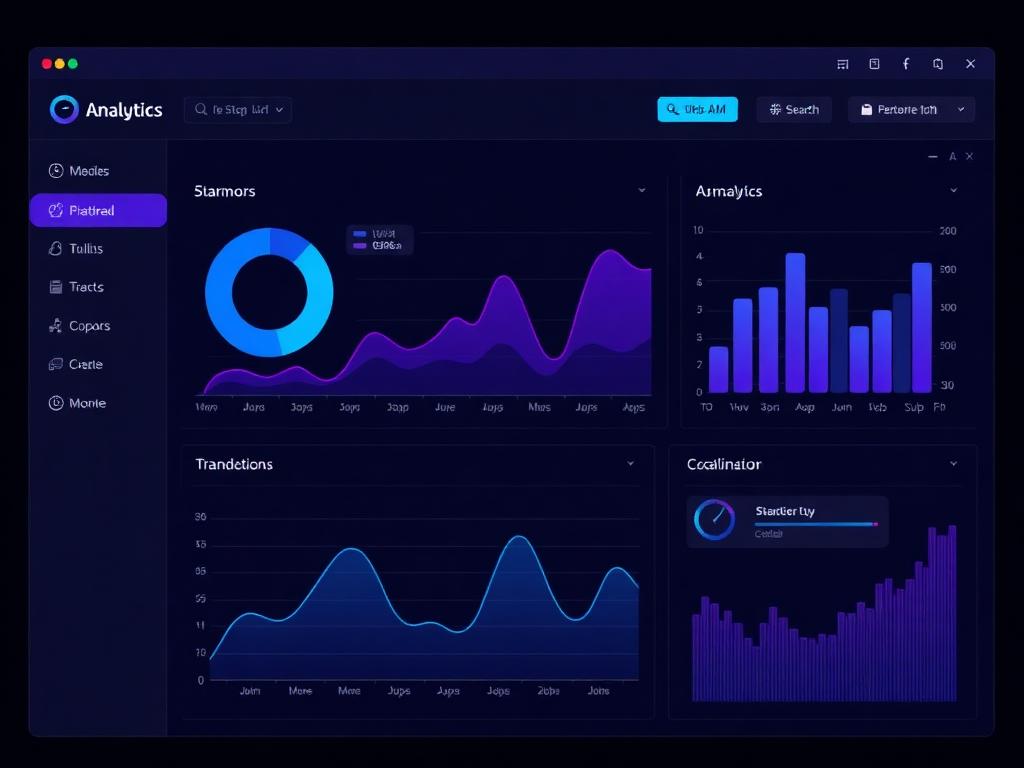The height and width of the screenshot is (768, 1024).
Task: Collapse the Trandetions panel chevron
Action: coord(631,464)
